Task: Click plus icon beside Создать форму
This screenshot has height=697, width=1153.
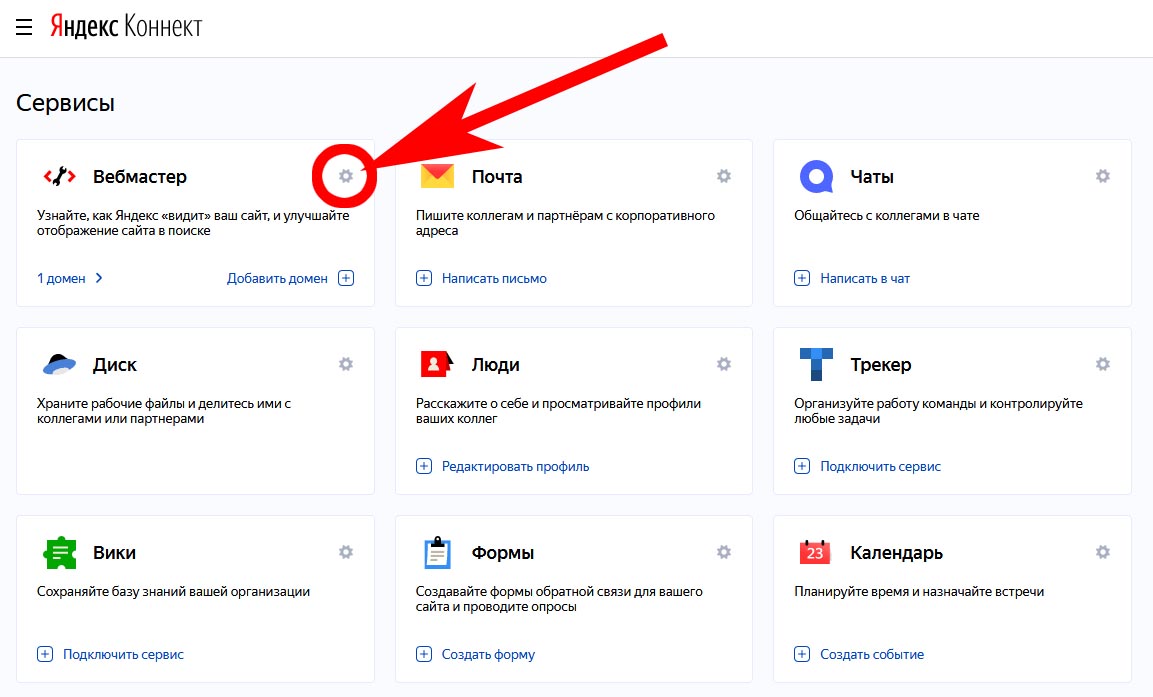Action: tap(424, 654)
